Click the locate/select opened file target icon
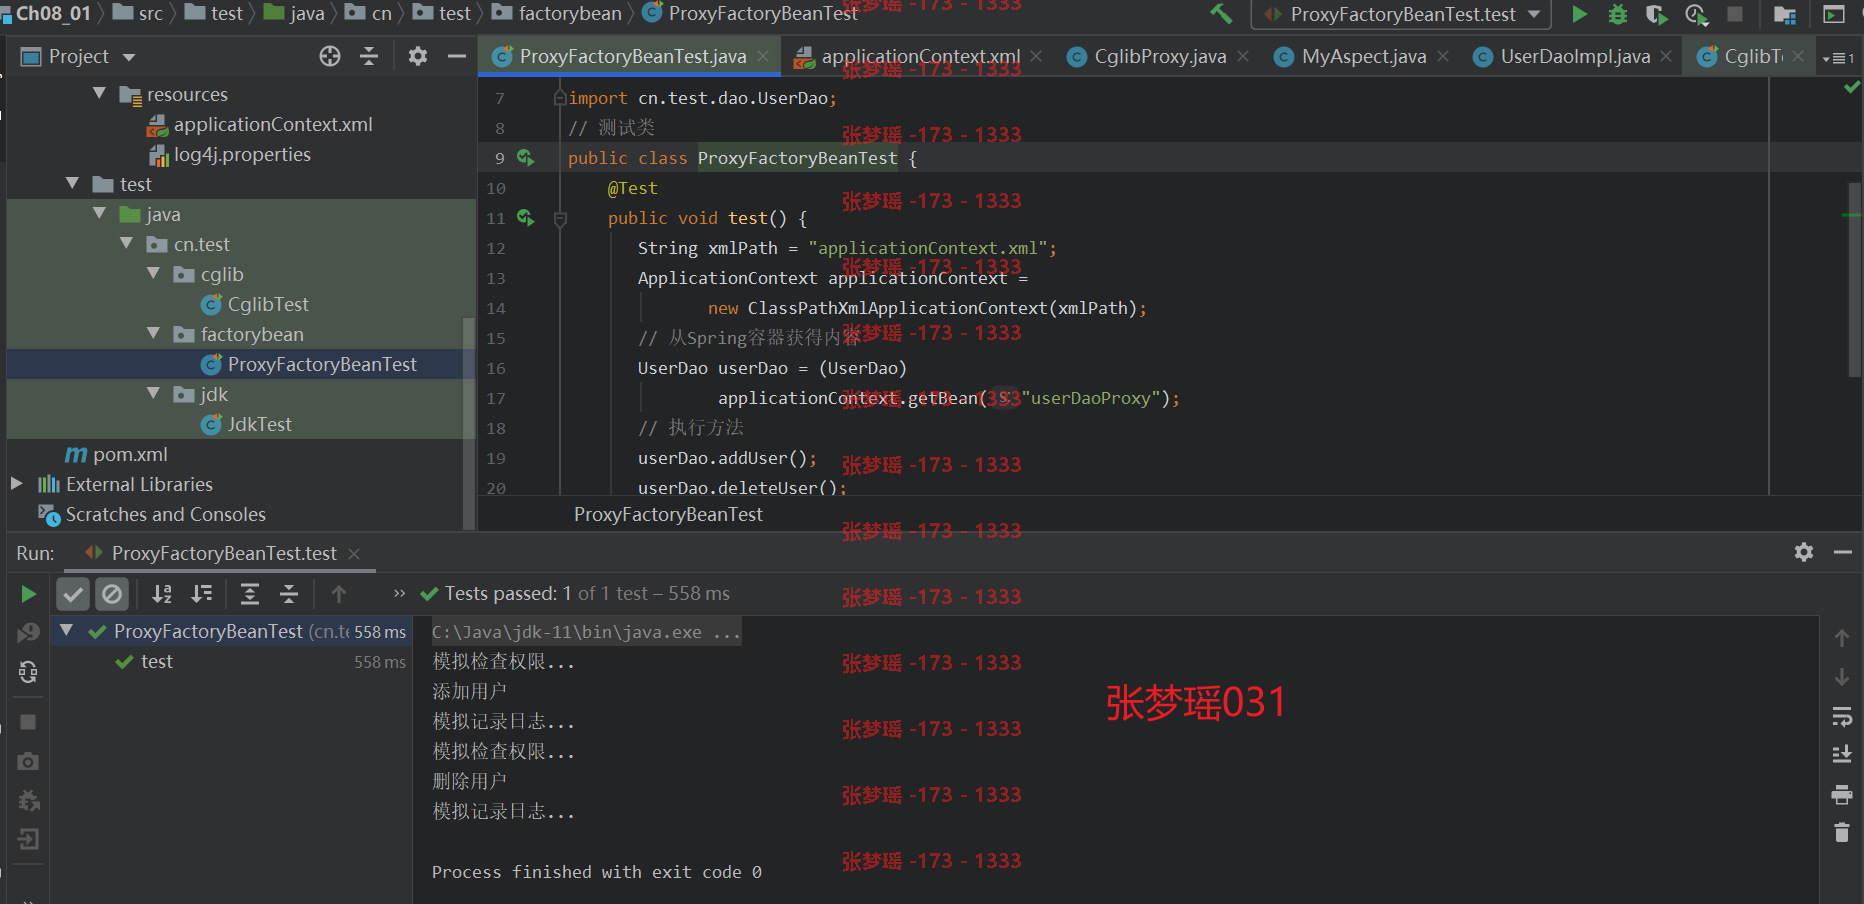Screen dimensions: 1864x904 coord(330,56)
